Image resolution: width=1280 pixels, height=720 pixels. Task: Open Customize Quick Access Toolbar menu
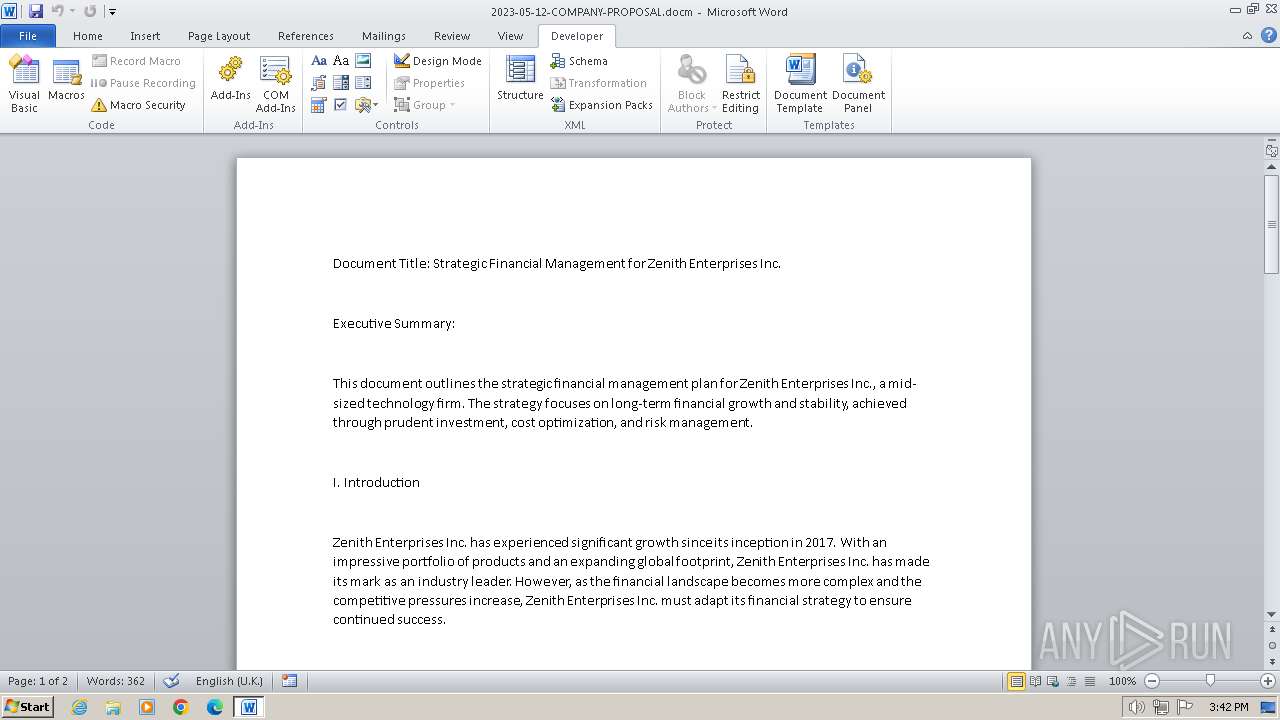112,11
